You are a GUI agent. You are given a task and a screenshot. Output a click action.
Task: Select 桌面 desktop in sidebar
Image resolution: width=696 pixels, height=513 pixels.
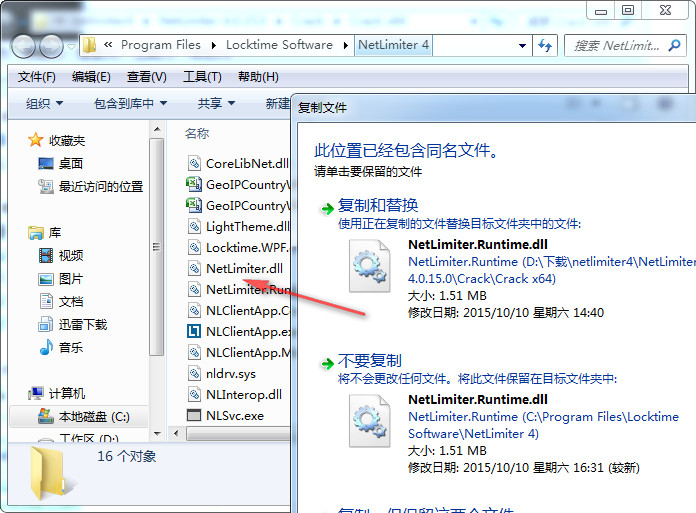point(61,164)
